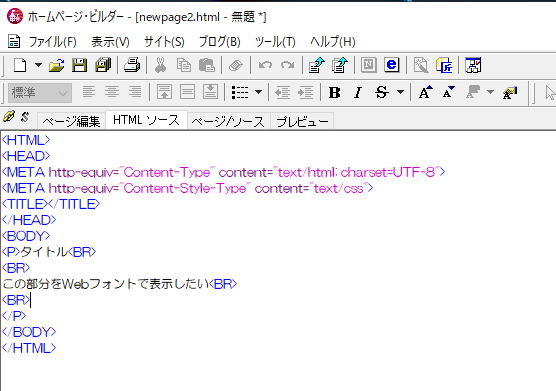Click the document icon in the menu bar

pyautogui.click(x=14, y=41)
